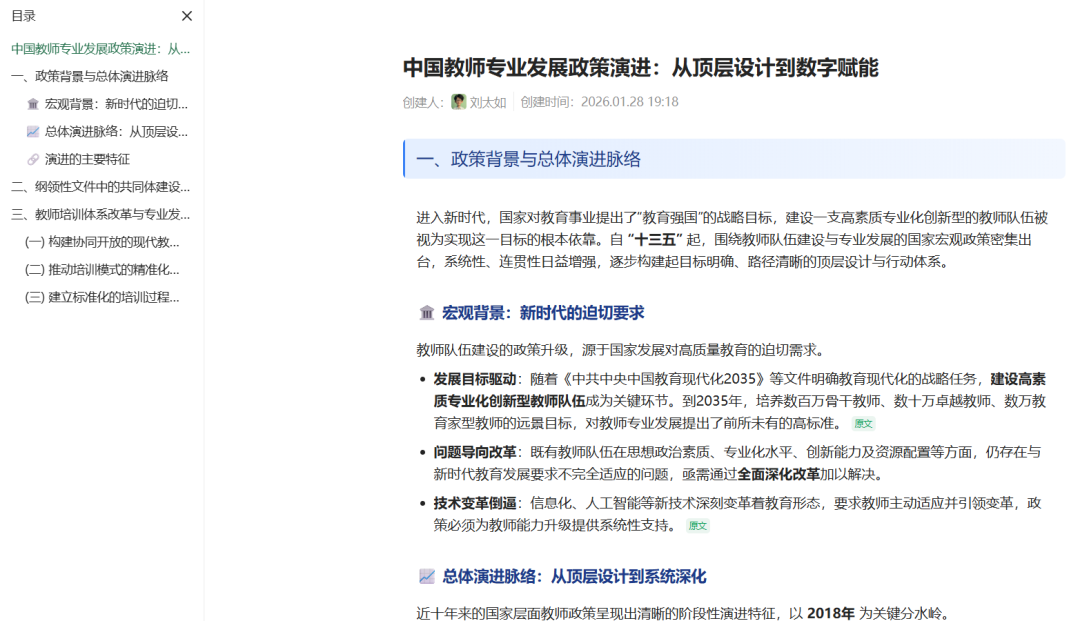Click 刘太如's avatar next to 创建人
1080x621 pixels.
pyautogui.click(x=459, y=101)
